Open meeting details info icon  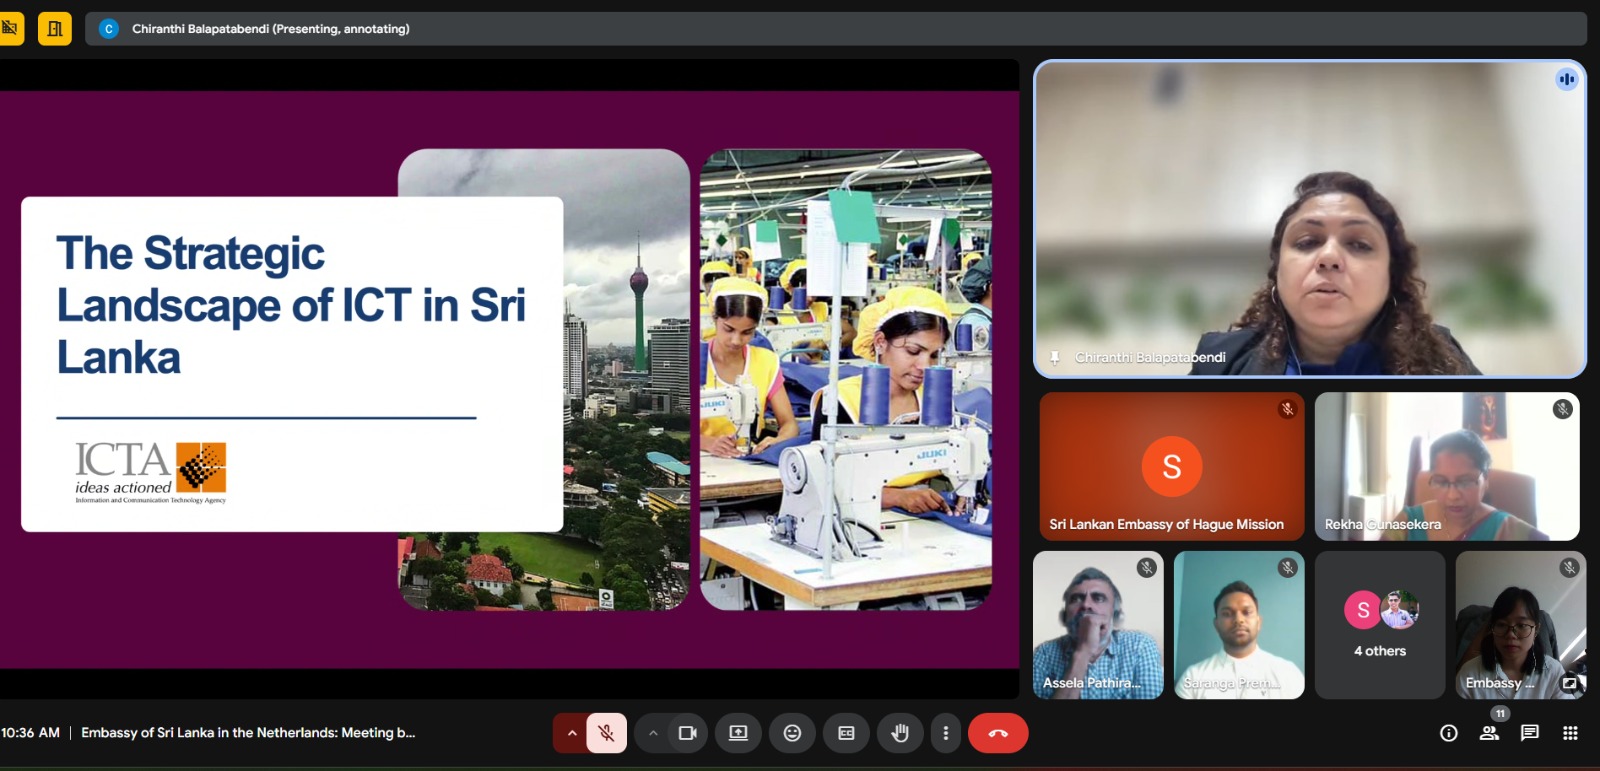click(x=1448, y=733)
